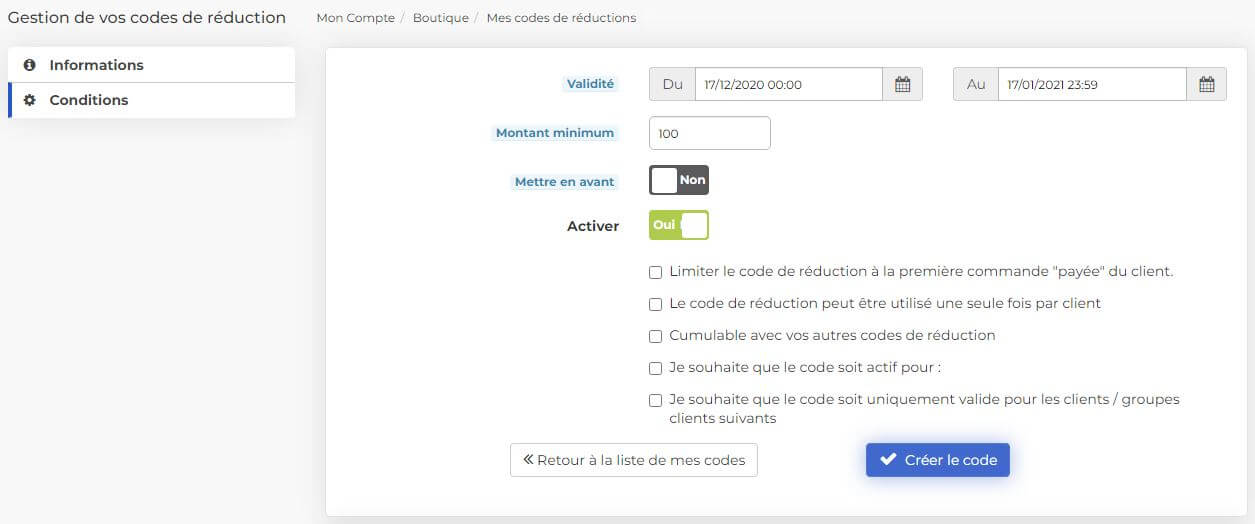
Task: Click the Informations info icon
Action: point(29,65)
